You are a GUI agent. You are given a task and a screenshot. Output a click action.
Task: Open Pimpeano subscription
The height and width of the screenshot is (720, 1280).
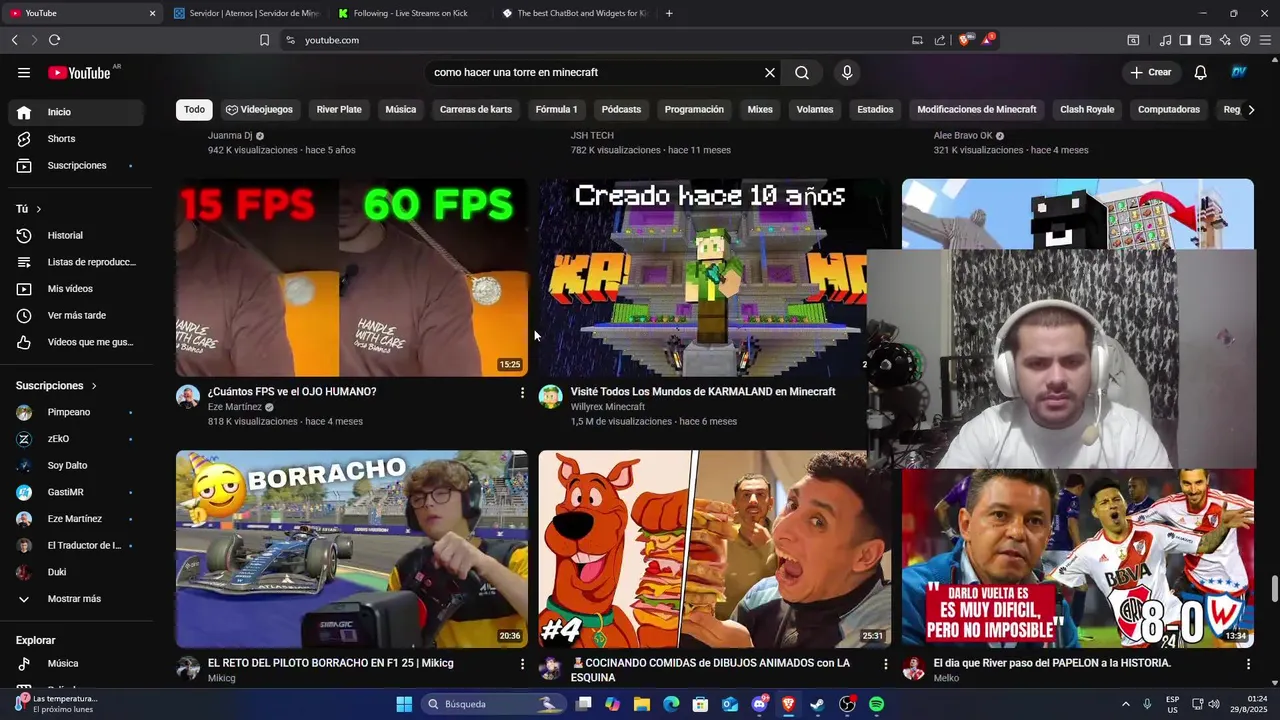tap(76, 412)
